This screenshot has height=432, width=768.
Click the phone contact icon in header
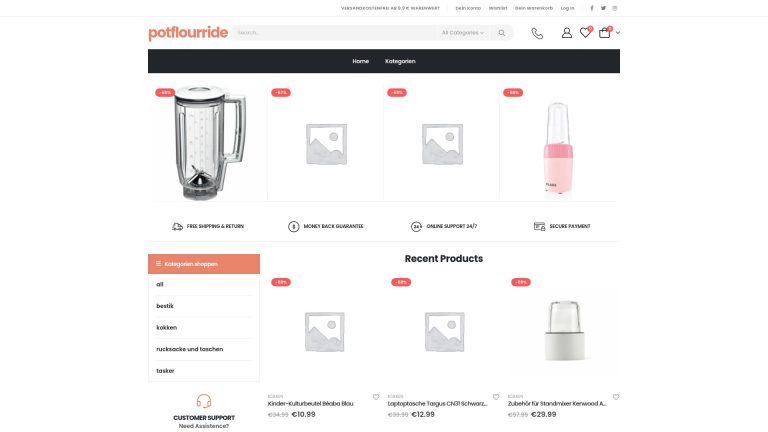coord(537,33)
